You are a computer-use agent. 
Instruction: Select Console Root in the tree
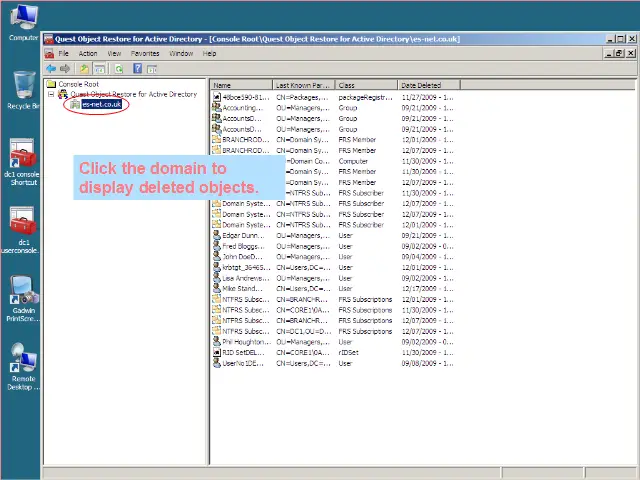tap(78, 84)
